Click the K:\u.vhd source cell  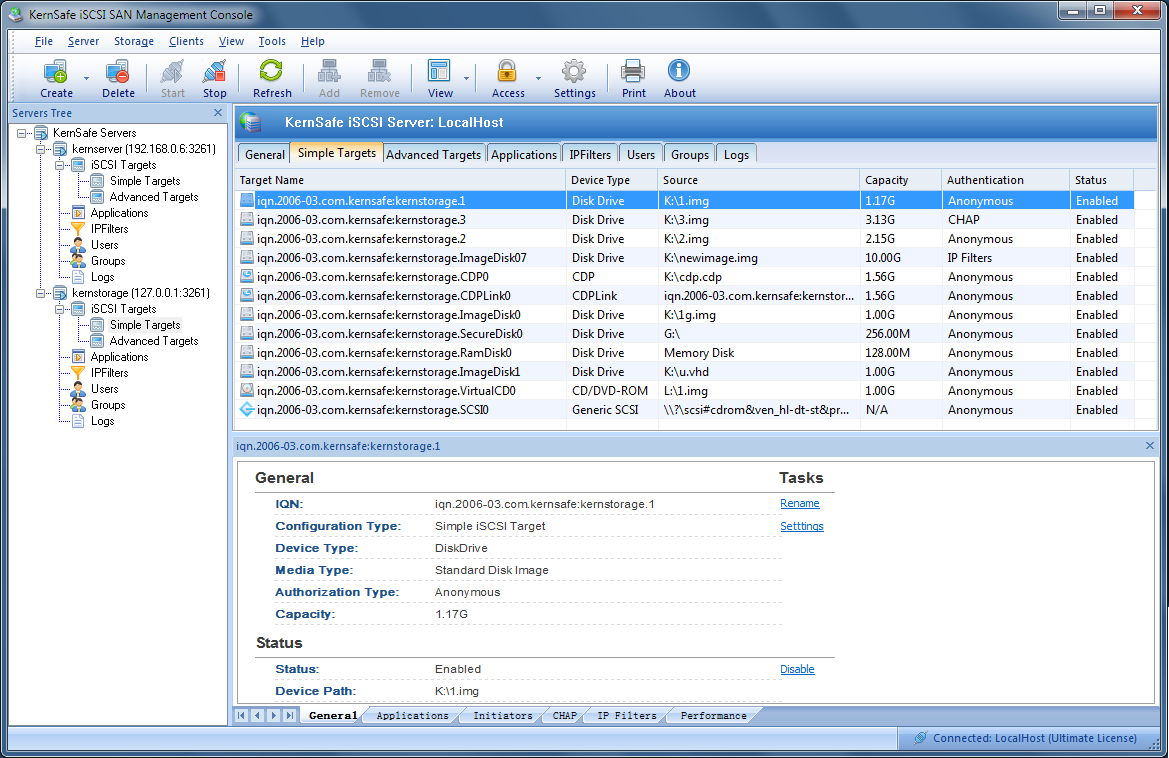click(759, 371)
